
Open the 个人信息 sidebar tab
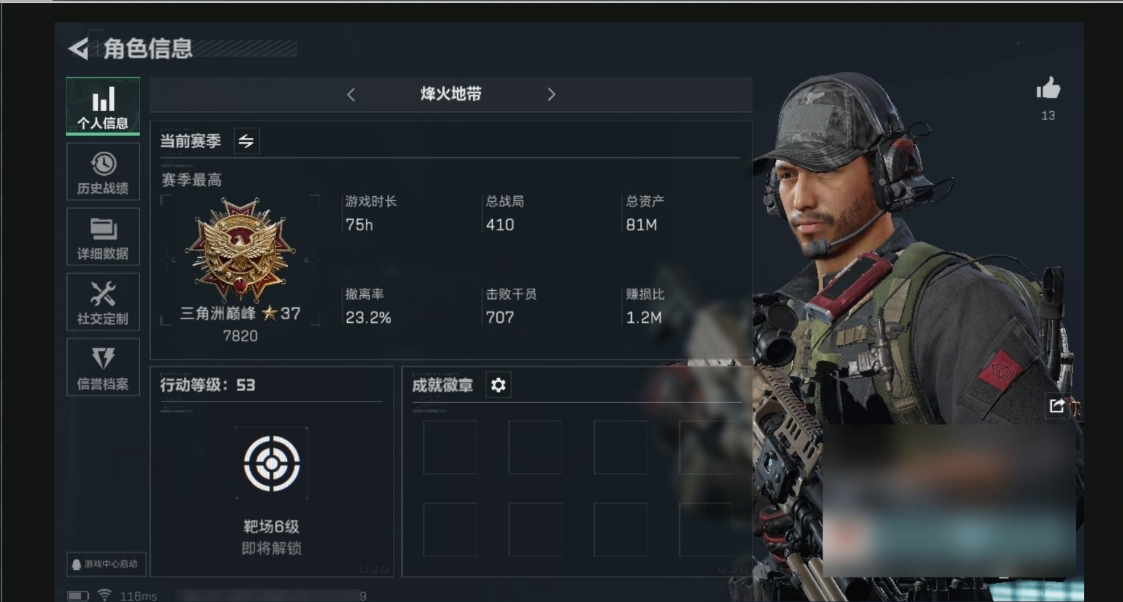point(103,106)
